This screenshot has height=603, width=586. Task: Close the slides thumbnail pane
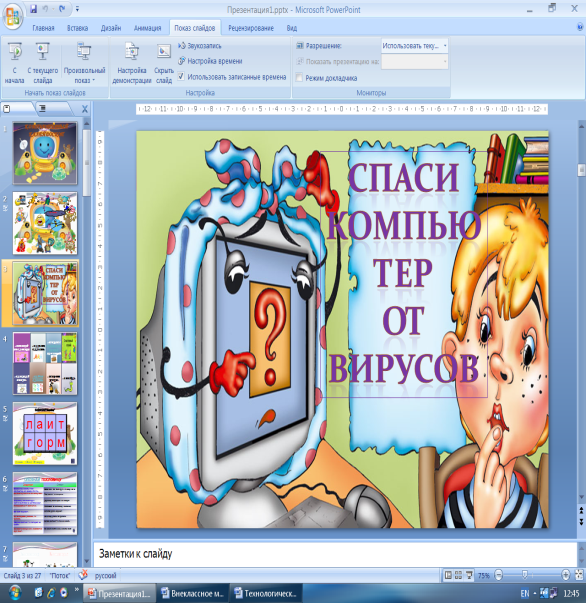click(x=85, y=109)
